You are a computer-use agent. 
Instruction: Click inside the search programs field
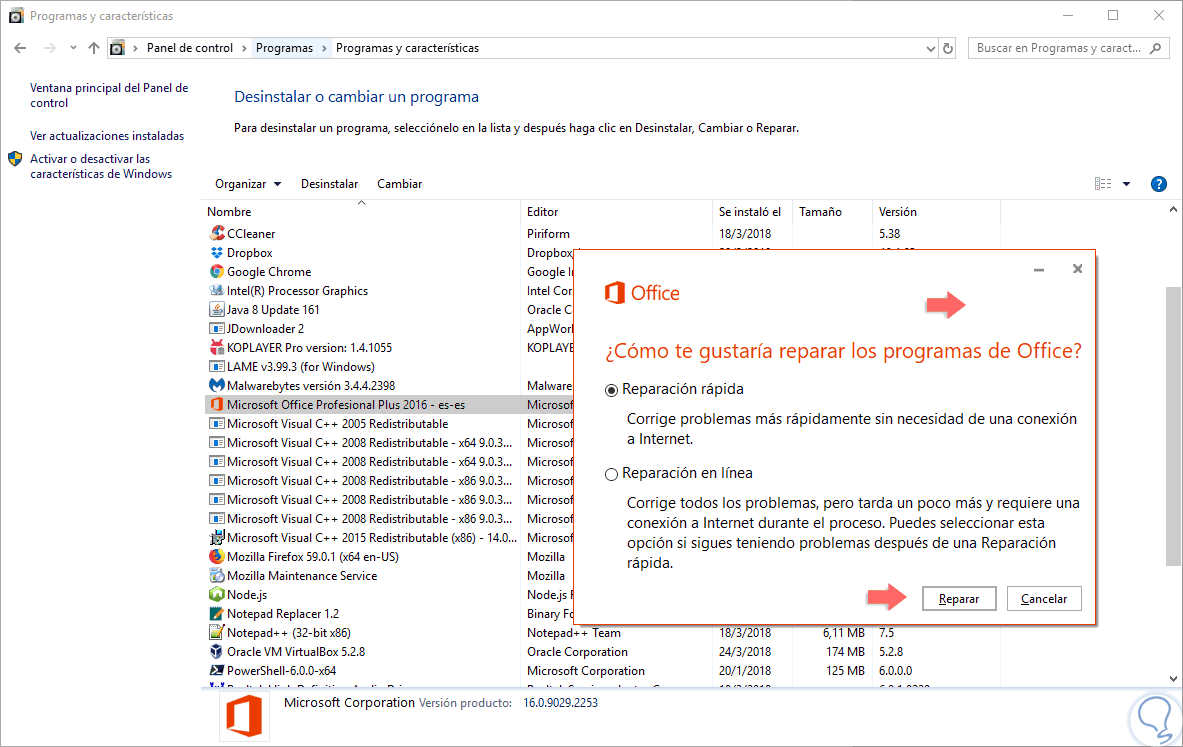[1050, 47]
